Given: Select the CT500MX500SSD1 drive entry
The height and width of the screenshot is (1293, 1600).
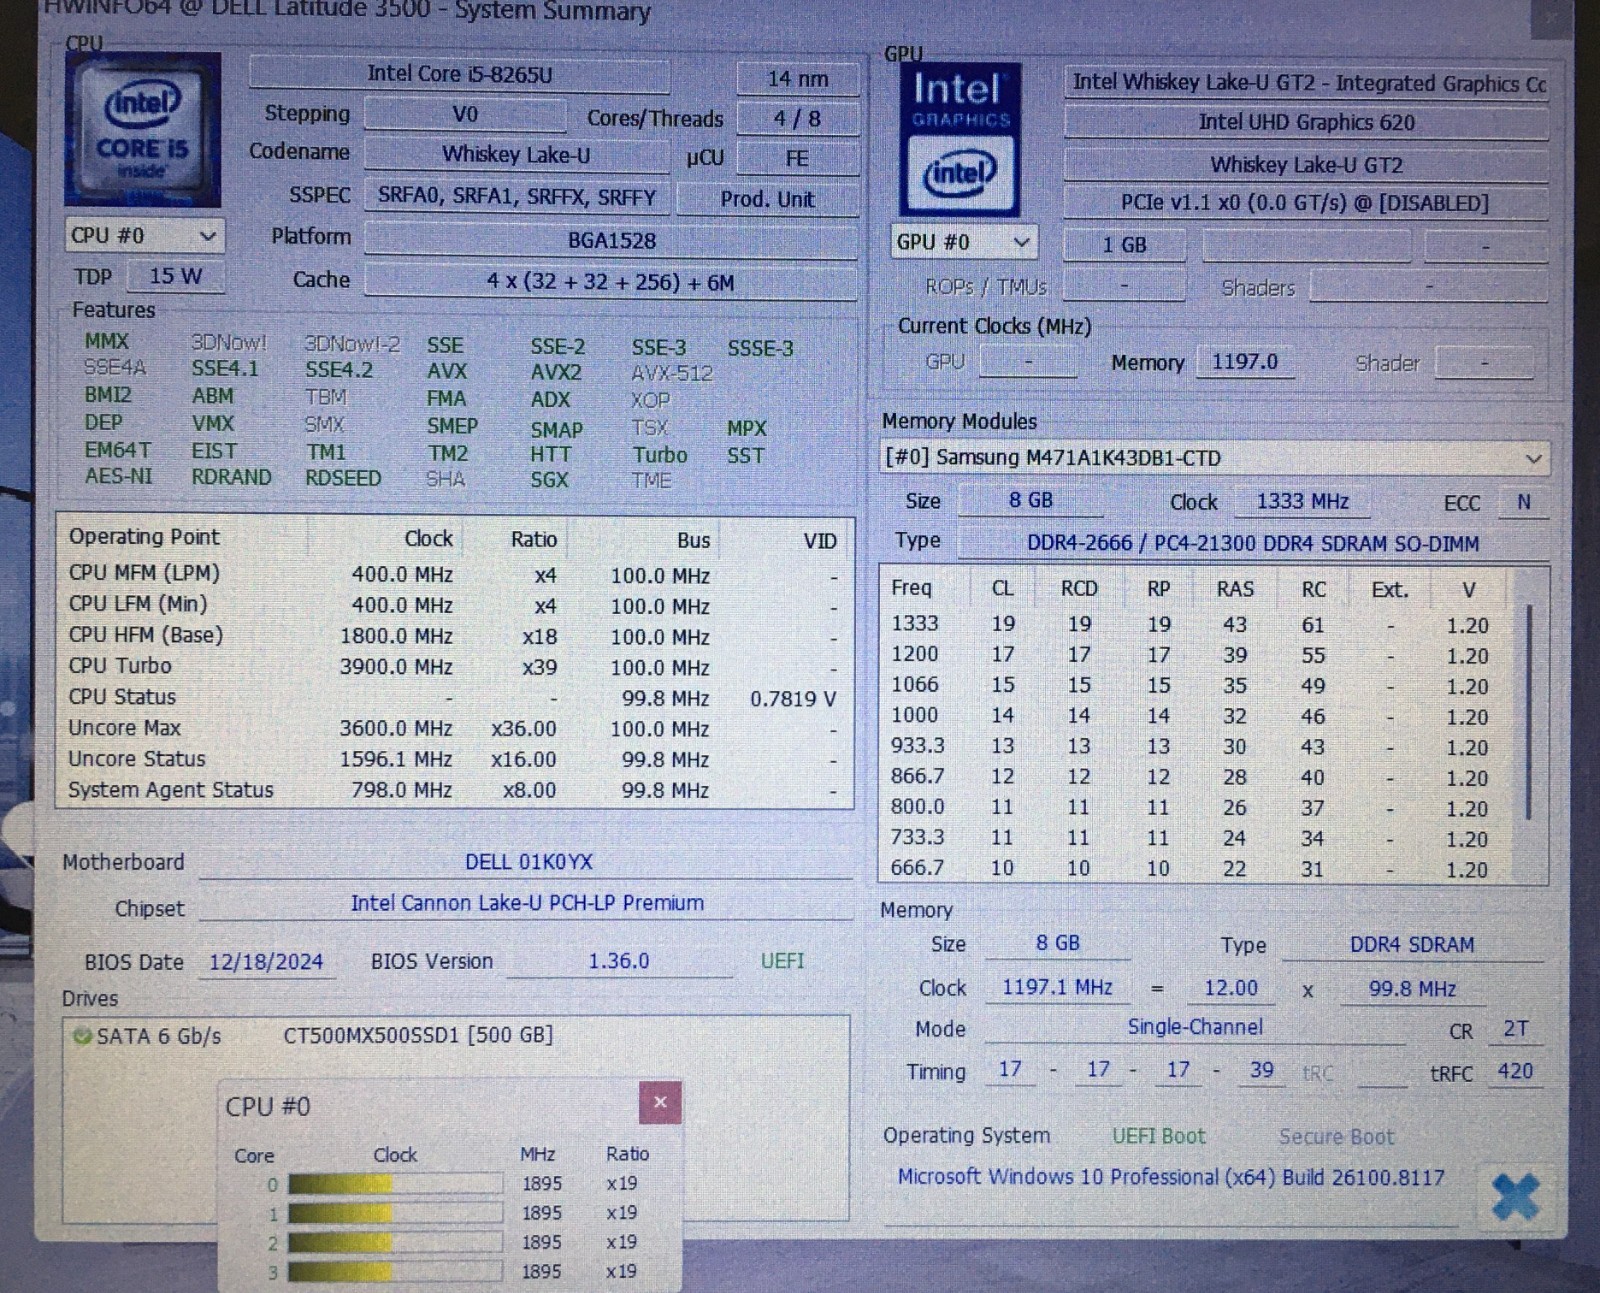Looking at the screenshot, I should [x=418, y=1035].
